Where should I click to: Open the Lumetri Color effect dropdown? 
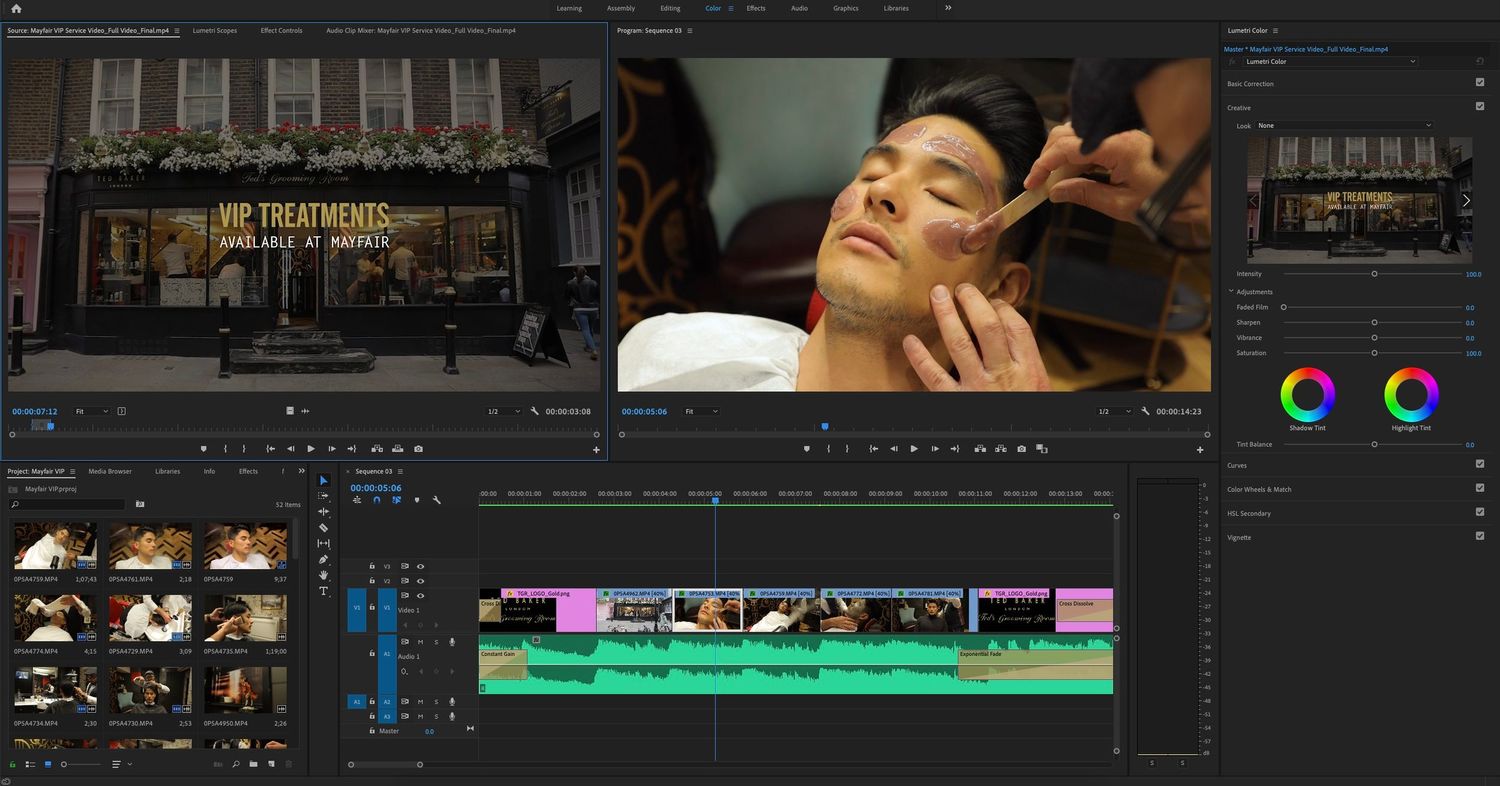click(x=1330, y=61)
